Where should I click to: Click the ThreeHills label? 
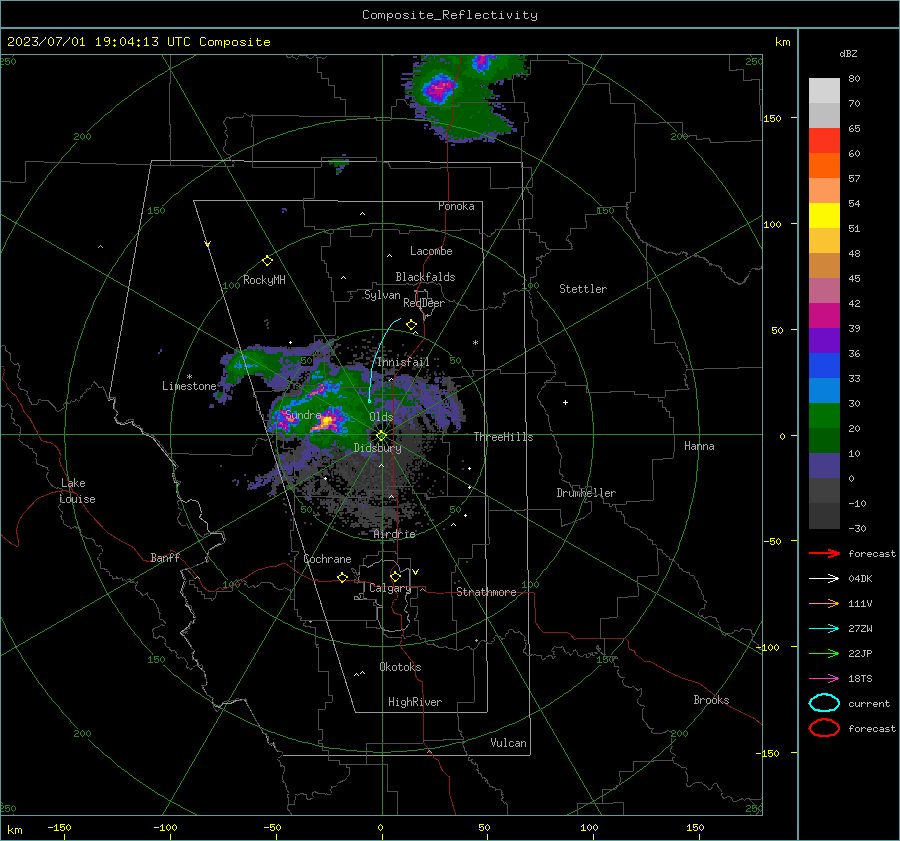tap(503, 437)
